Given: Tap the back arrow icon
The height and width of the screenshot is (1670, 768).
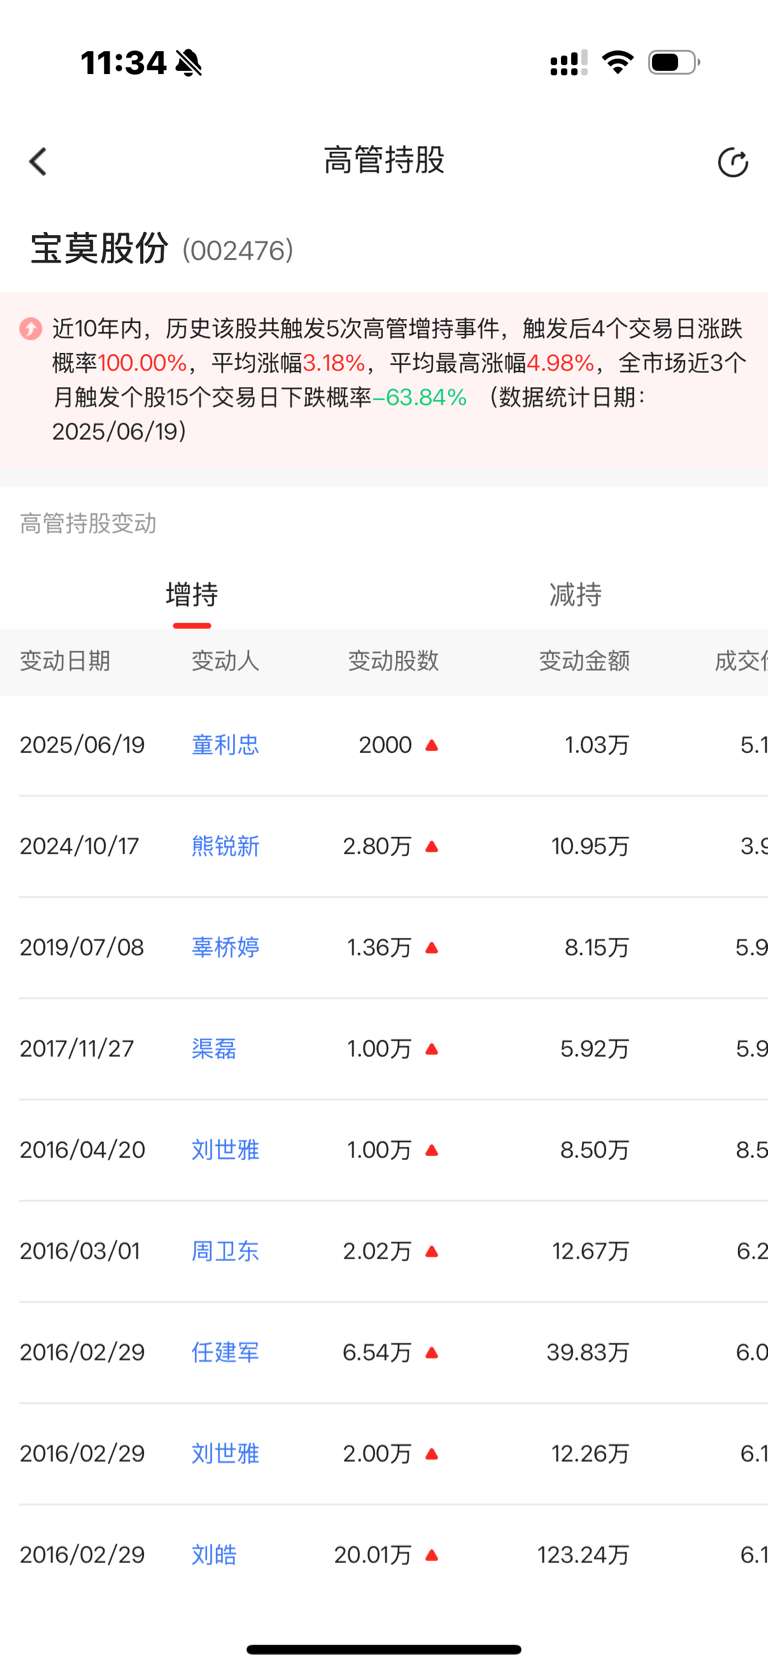Looking at the screenshot, I should pyautogui.click(x=38, y=162).
